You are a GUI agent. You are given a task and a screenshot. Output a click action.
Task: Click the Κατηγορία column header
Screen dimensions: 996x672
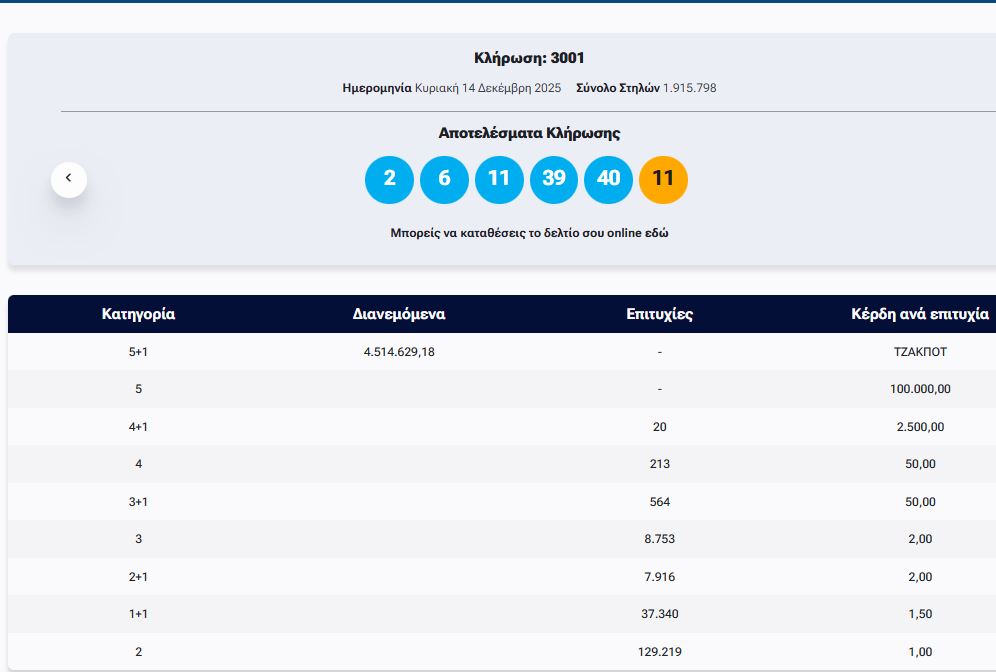click(138, 314)
